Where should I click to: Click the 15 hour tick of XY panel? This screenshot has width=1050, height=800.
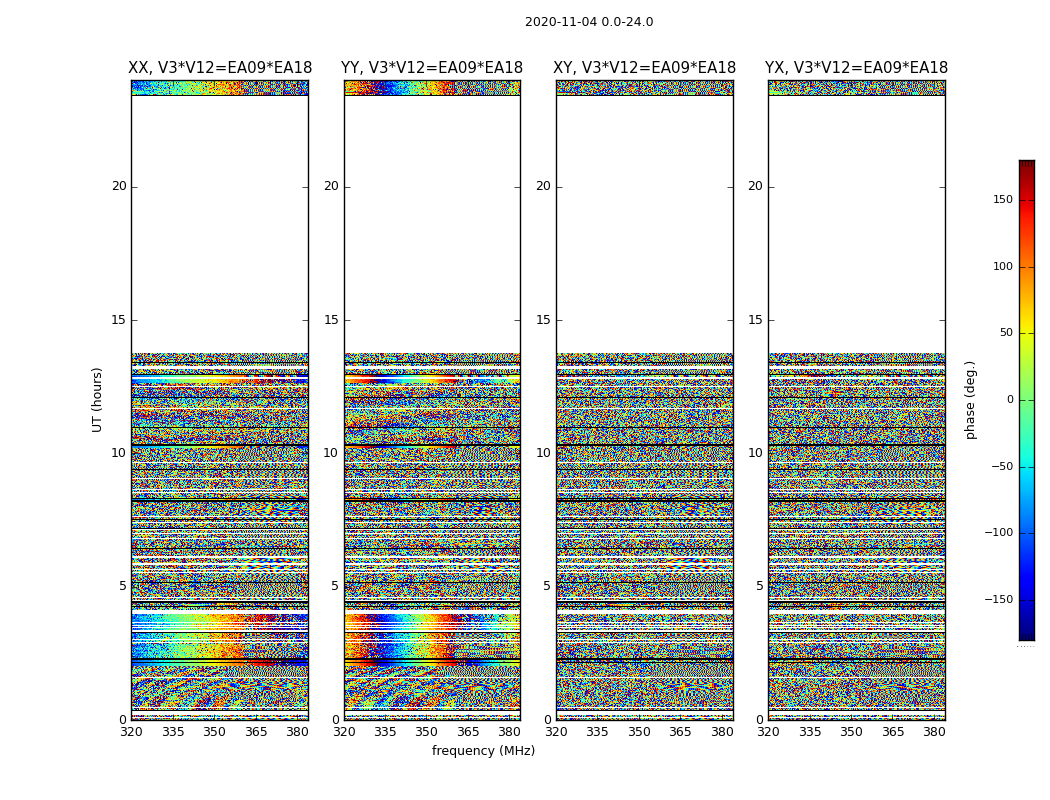pos(544,320)
